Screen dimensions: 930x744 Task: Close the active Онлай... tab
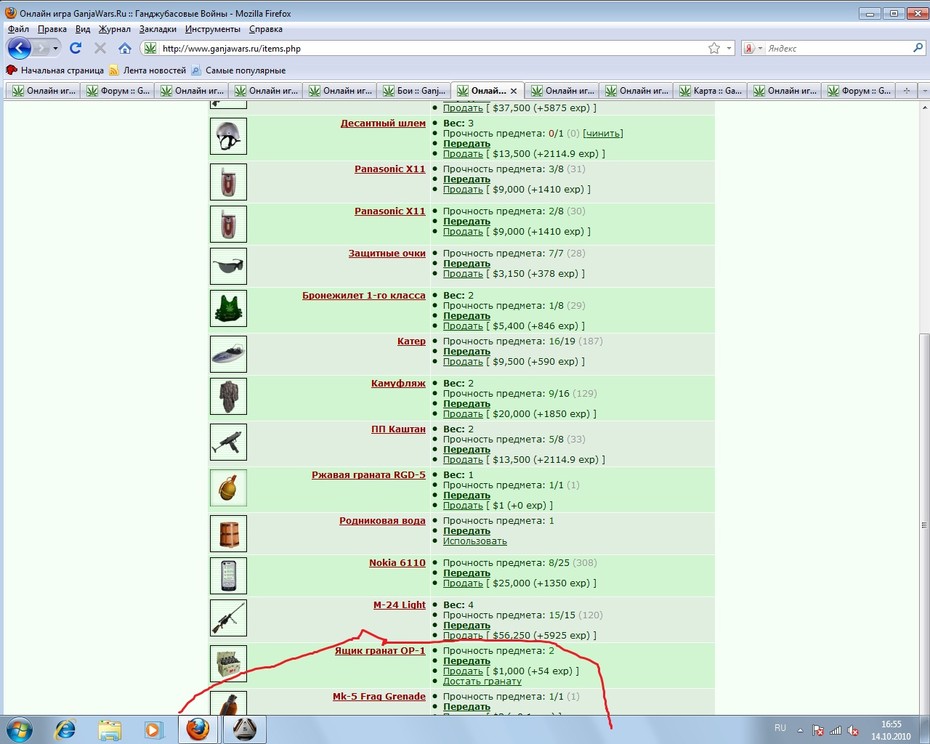pyautogui.click(x=514, y=91)
